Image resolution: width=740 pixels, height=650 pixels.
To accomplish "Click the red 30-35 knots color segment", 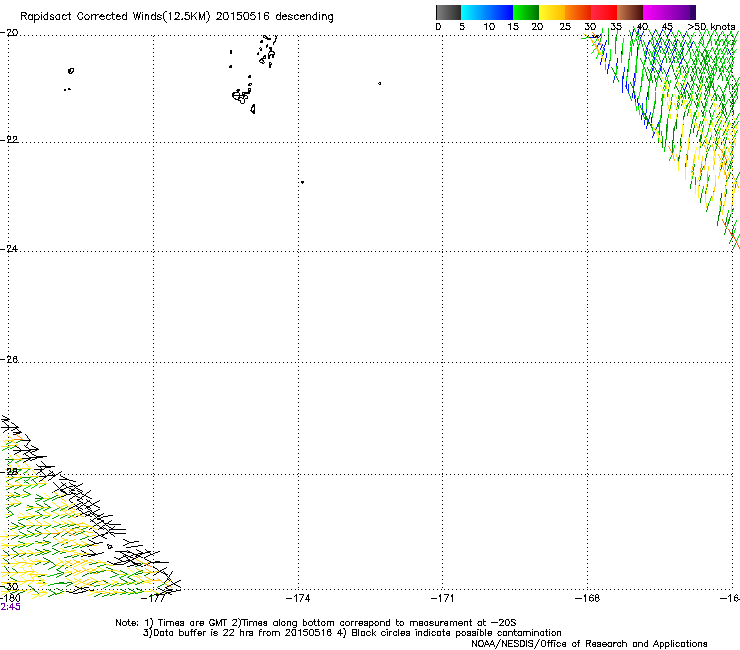I will coord(604,12).
